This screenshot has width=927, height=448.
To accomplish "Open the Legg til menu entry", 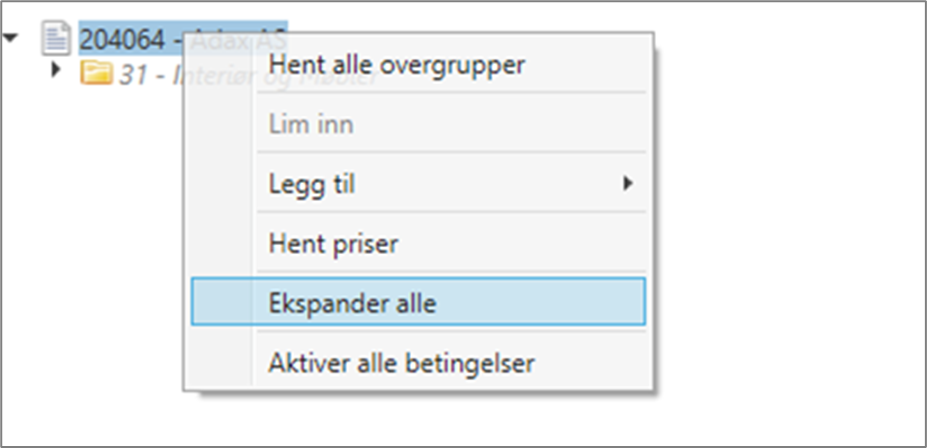I will (312, 184).
